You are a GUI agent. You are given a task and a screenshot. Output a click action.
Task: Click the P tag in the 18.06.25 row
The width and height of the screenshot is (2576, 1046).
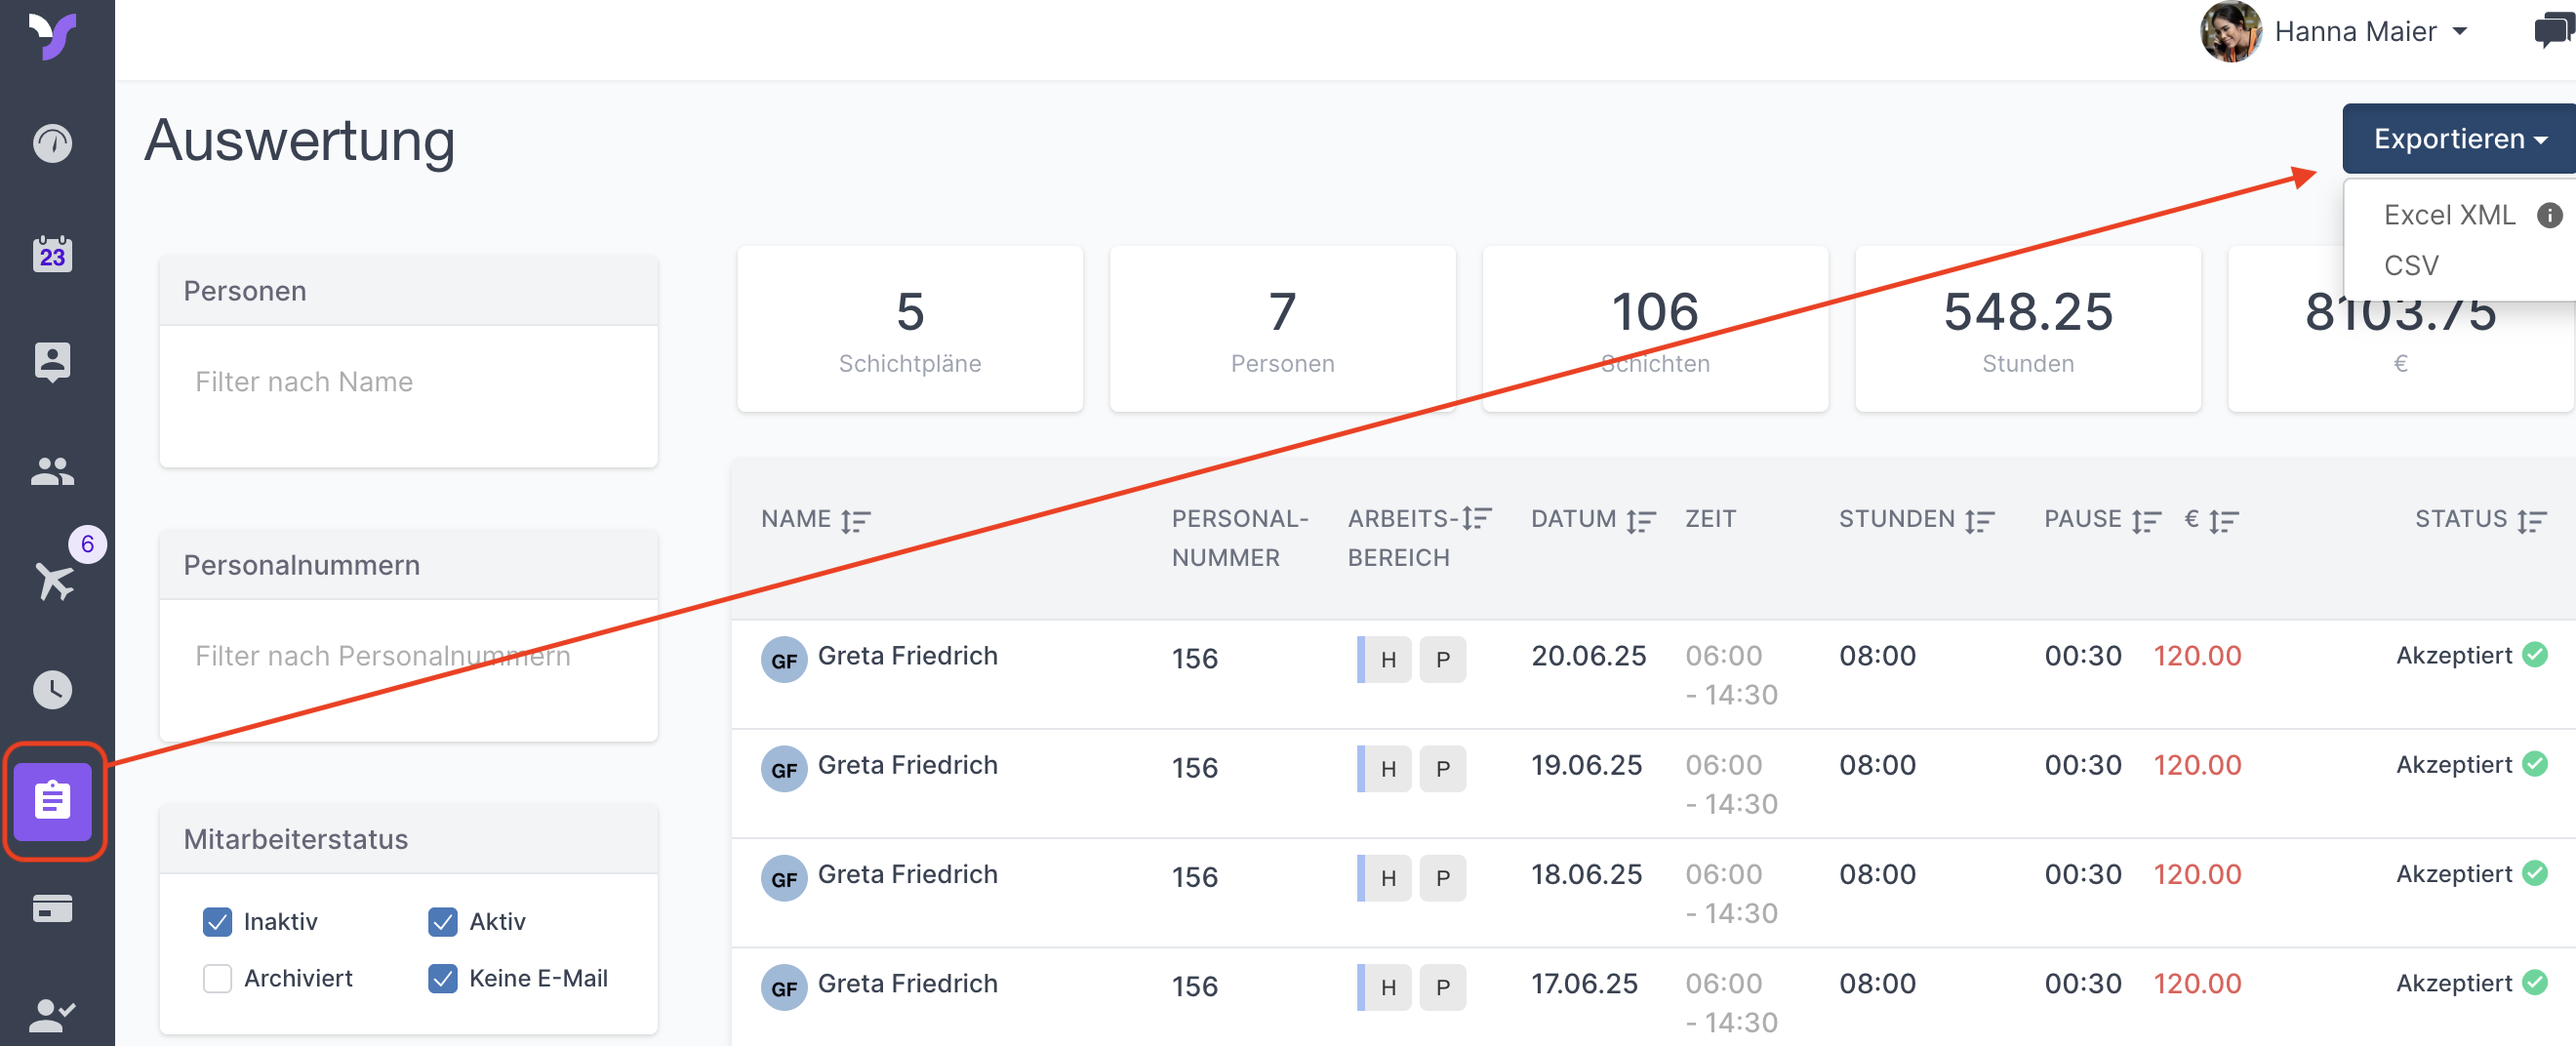click(1443, 878)
